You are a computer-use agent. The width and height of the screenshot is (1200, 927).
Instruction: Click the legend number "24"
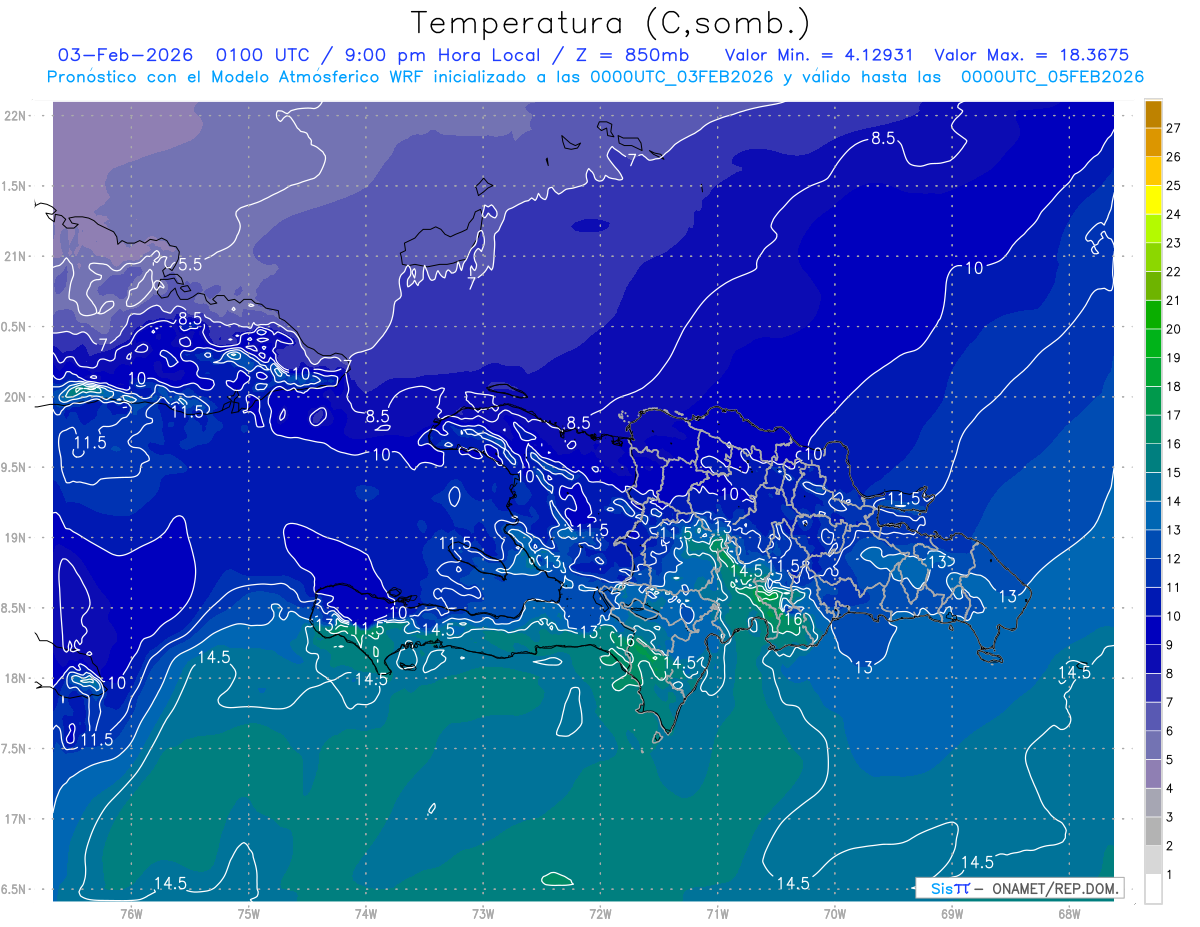tap(1174, 214)
